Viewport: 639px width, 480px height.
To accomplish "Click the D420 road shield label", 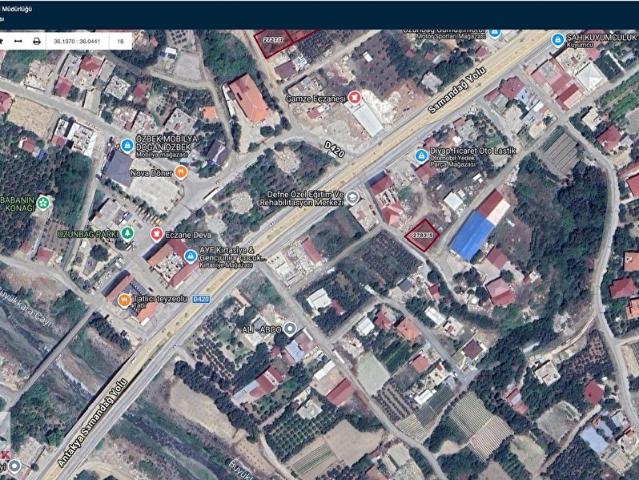I will [x=201, y=299].
